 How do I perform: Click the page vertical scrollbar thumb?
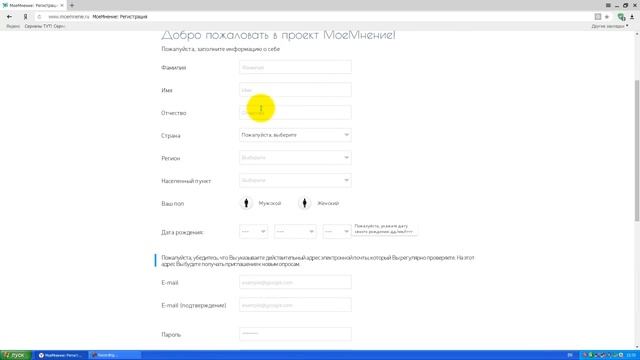tap(637, 150)
